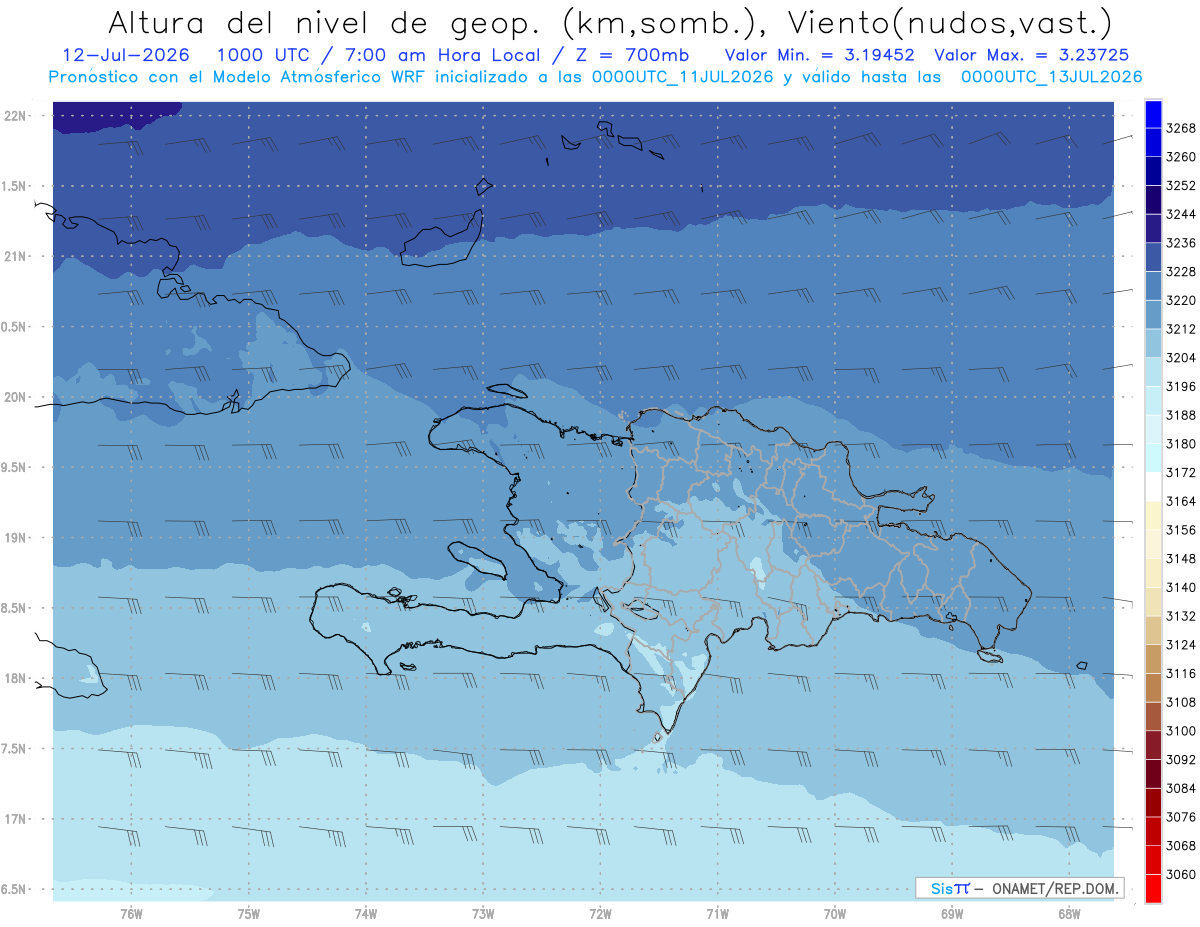Click the "22N" latitude label
The width and height of the screenshot is (1200, 927).
click(x=15, y=116)
